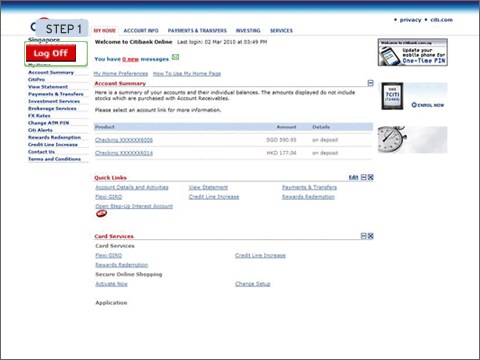Open Credit Line Increase in the sidebar
The width and height of the screenshot is (480, 360).
click(53, 145)
